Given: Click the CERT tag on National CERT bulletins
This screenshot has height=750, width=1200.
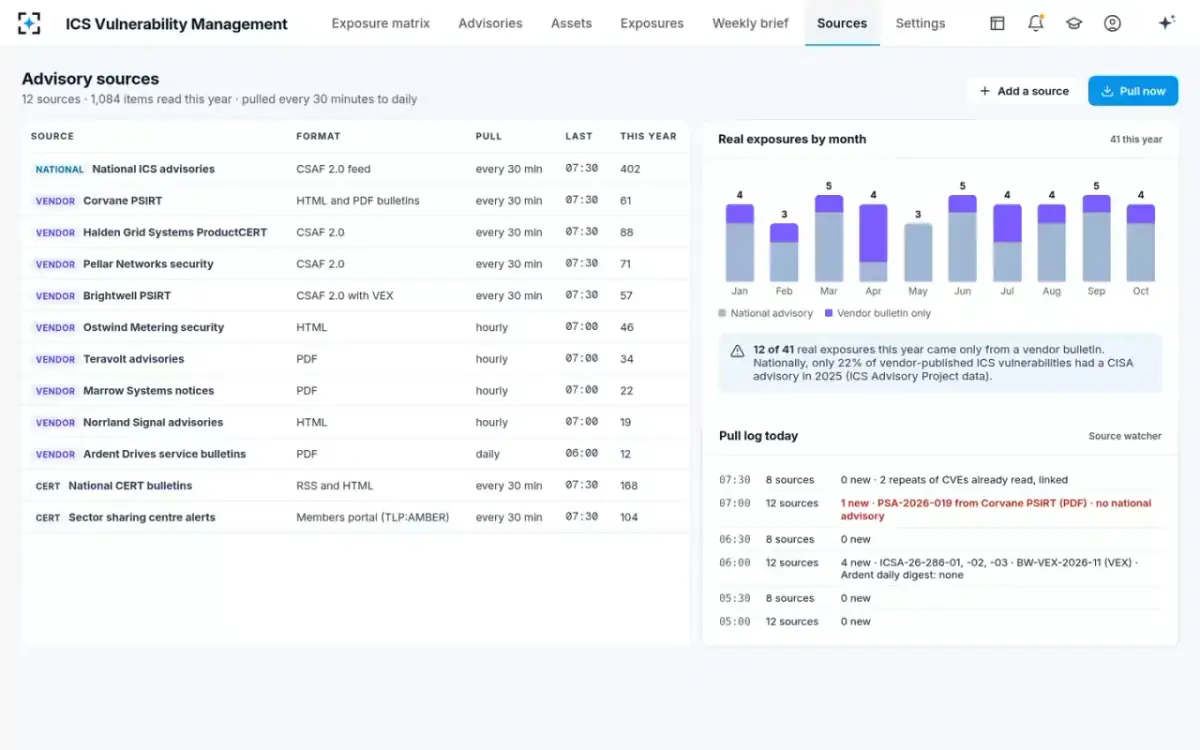Looking at the screenshot, I should (48, 486).
